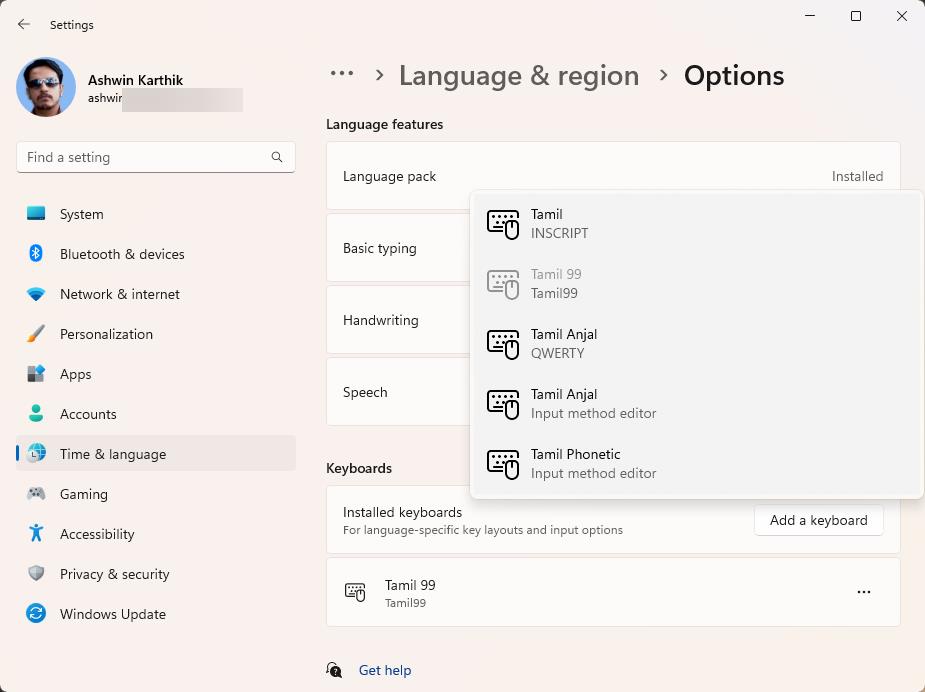Image resolution: width=925 pixels, height=692 pixels.
Task: Open Privacy & security settings
Action: click(156, 573)
